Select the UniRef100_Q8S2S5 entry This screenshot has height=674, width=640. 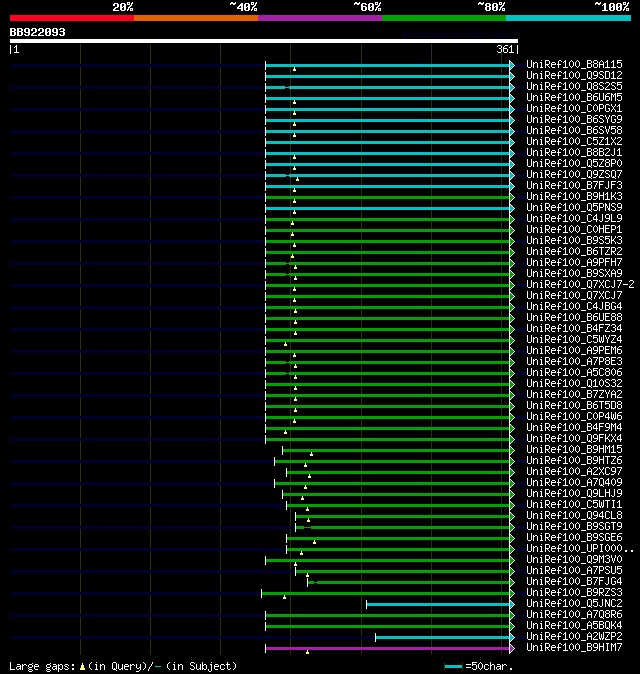pos(574,86)
